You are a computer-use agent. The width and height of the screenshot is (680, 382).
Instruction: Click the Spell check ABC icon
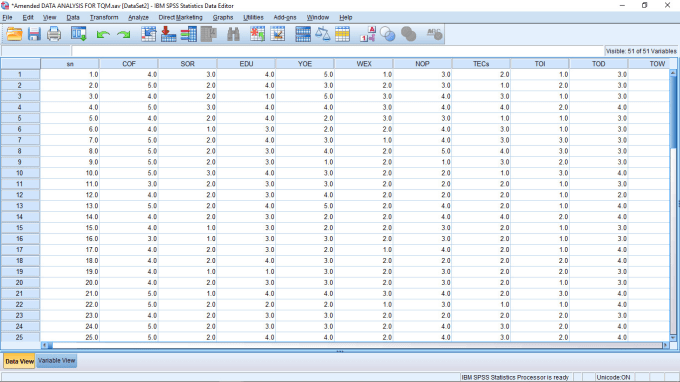[x=434, y=34]
